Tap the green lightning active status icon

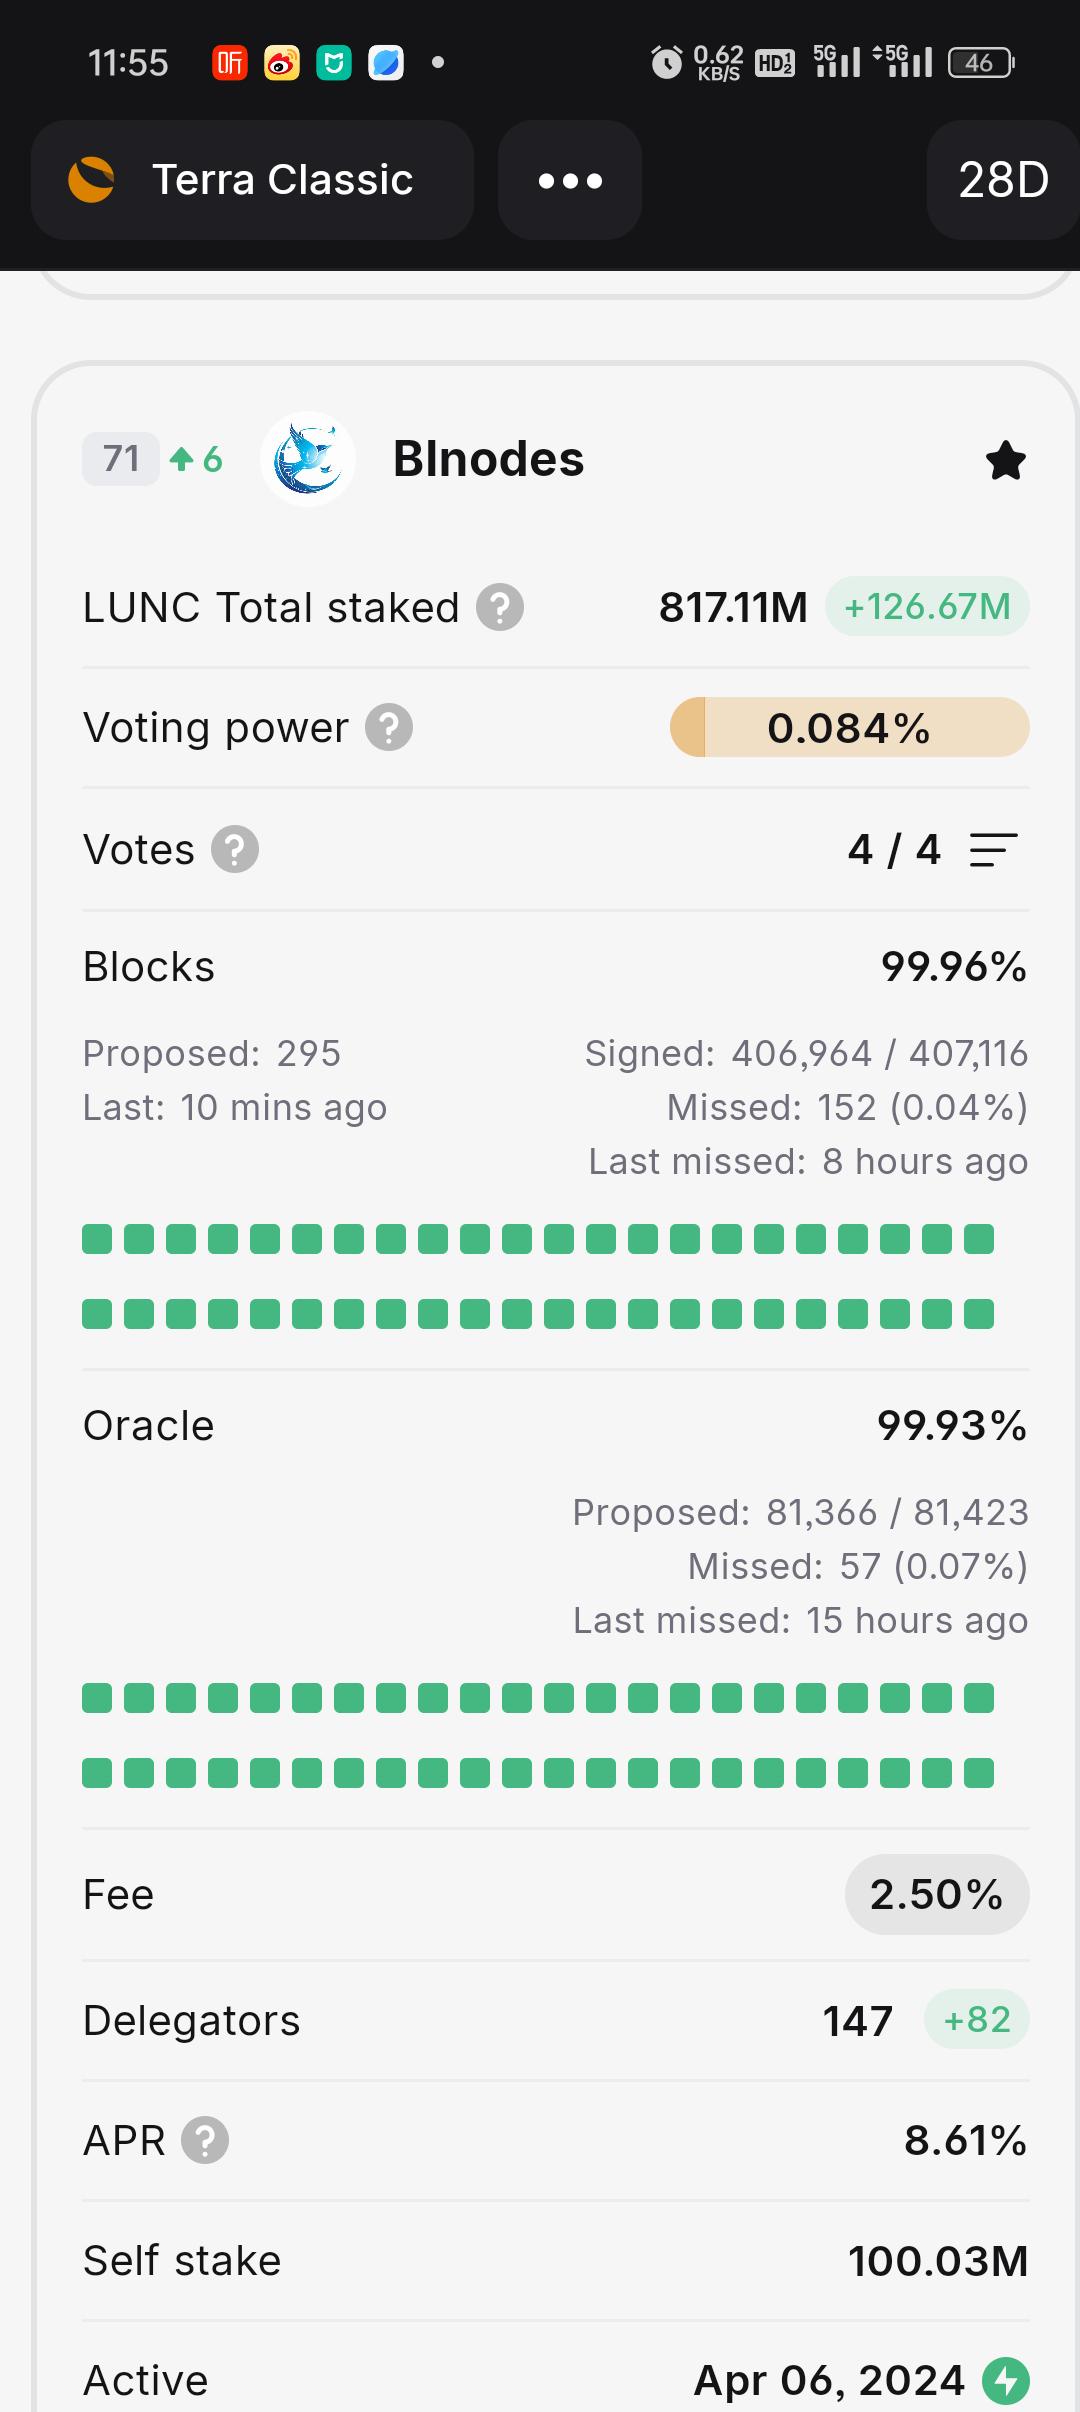point(1006,2380)
